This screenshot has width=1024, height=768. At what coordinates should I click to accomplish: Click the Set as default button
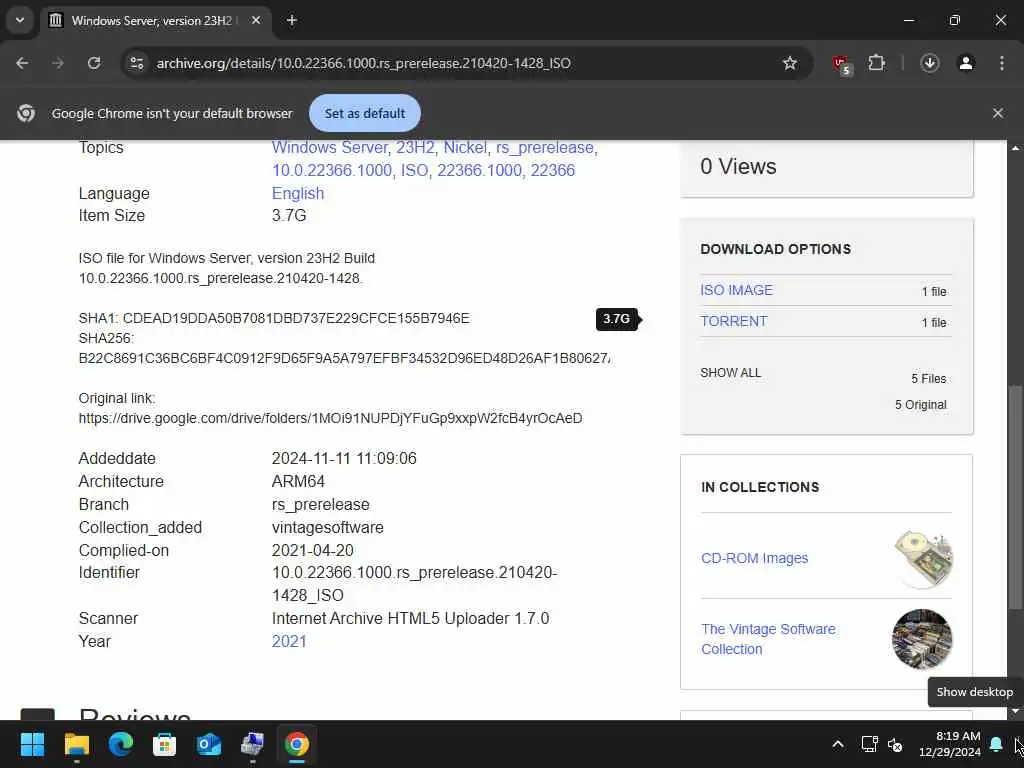[x=365, y=113]
